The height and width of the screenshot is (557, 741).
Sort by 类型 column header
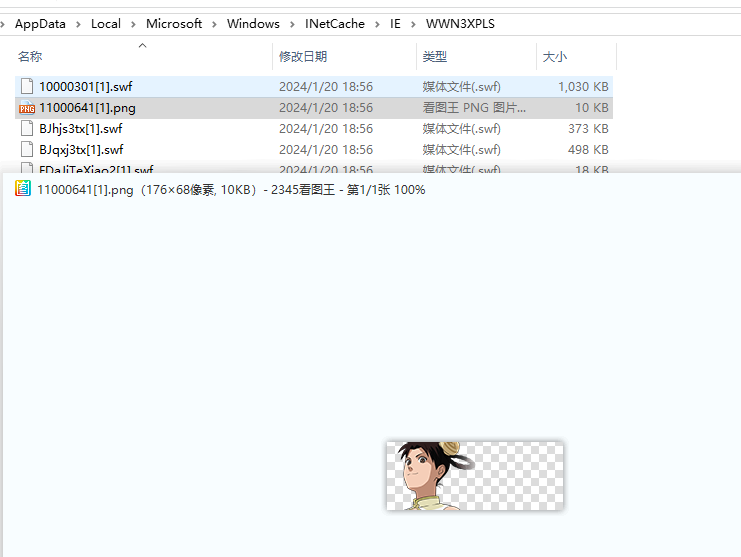coord(434,57)
